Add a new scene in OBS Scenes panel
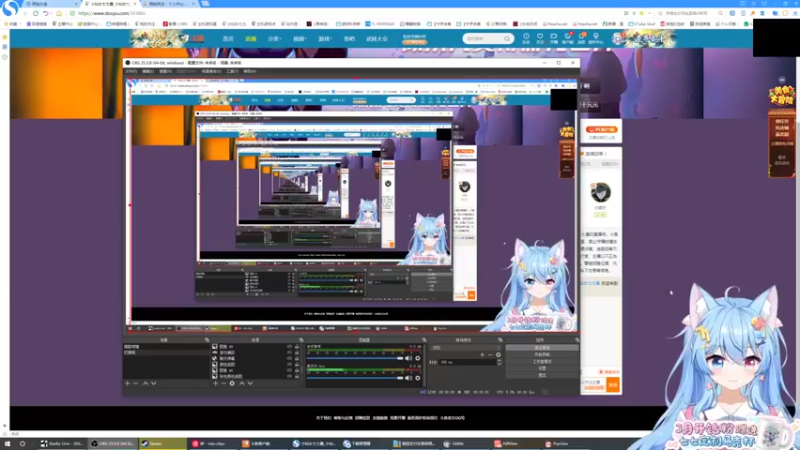Screen dimensions: 800x450 pos(128,383)
